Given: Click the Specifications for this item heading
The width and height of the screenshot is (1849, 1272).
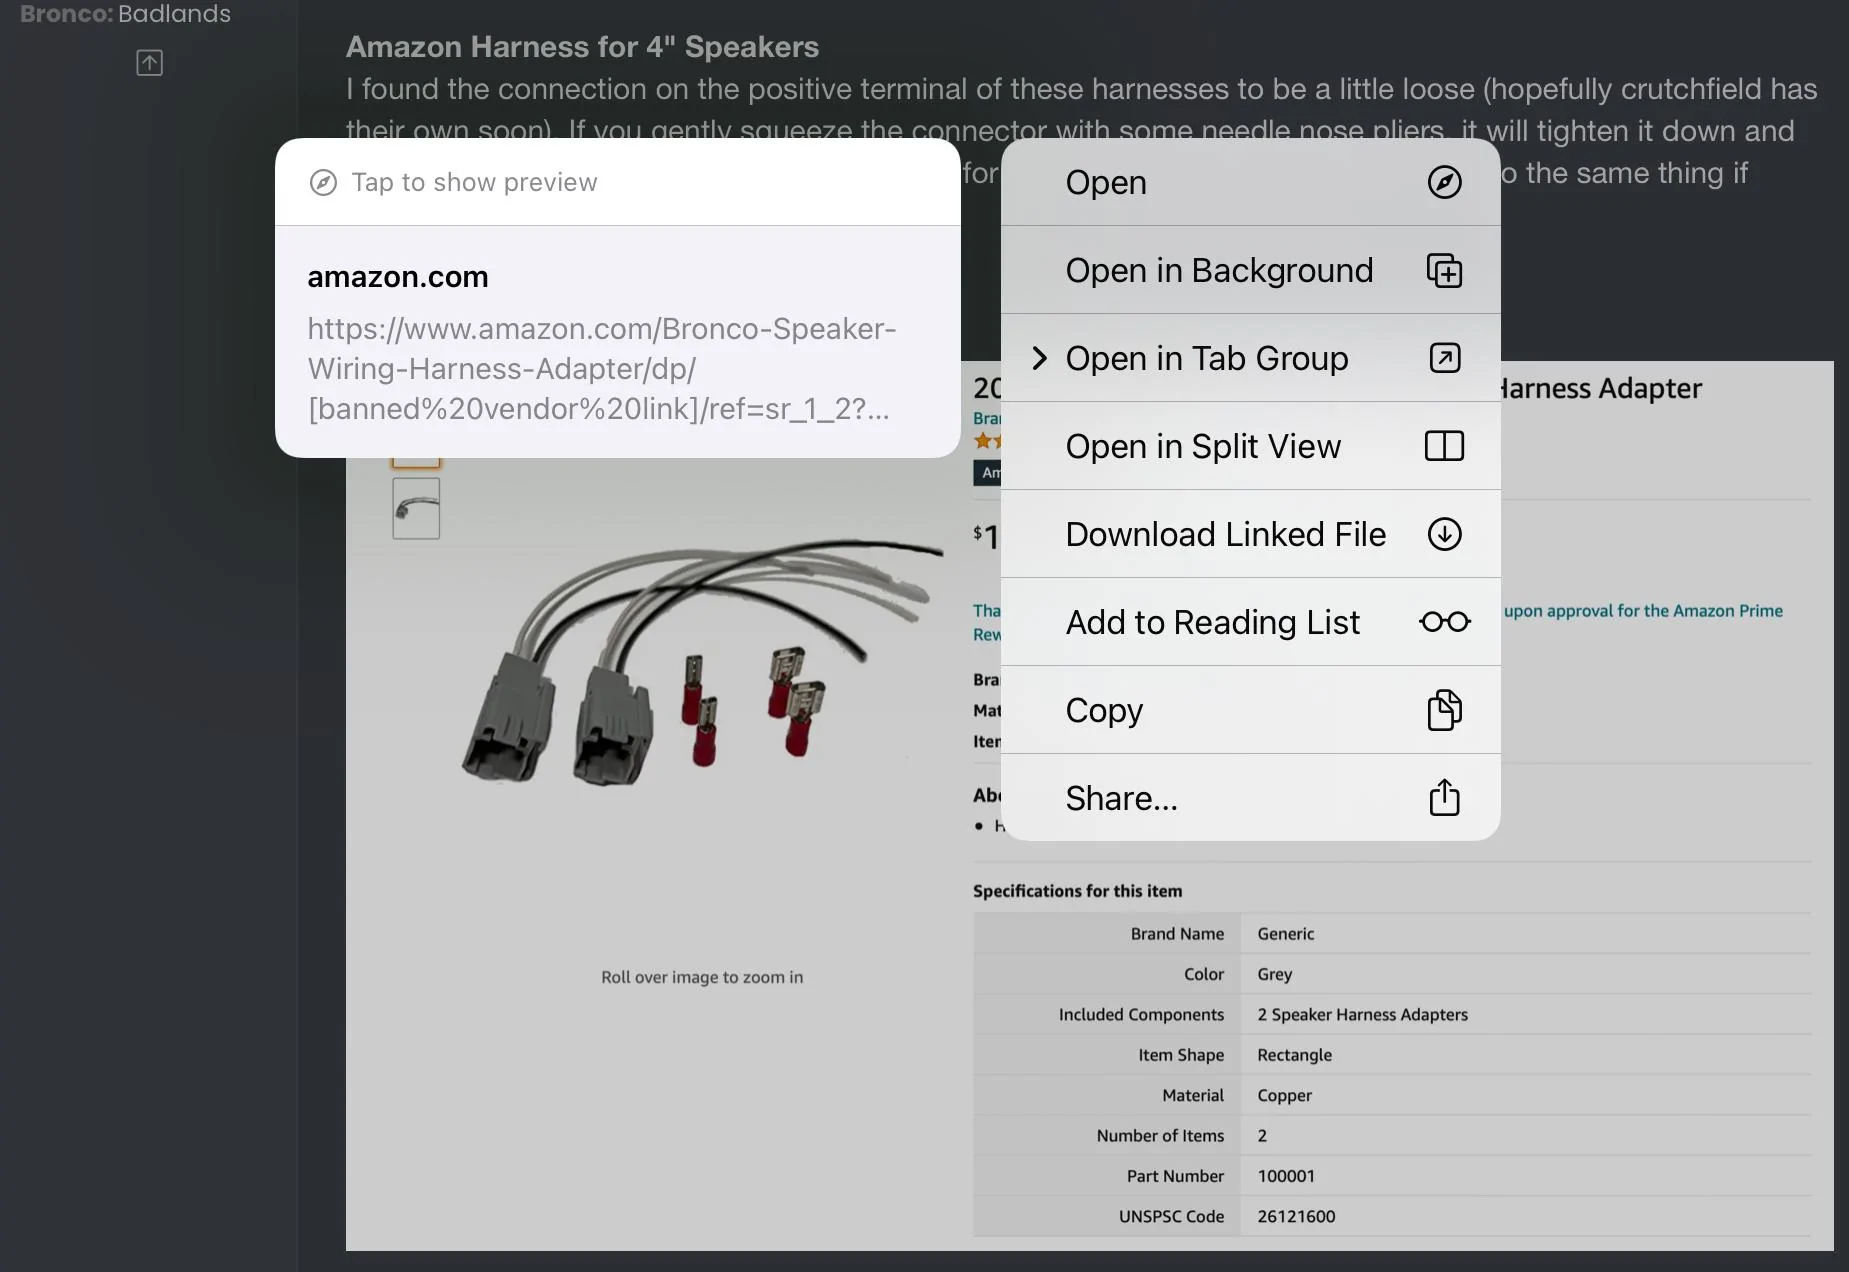Looking at the screenshot, I should (x=1077, y=891).
